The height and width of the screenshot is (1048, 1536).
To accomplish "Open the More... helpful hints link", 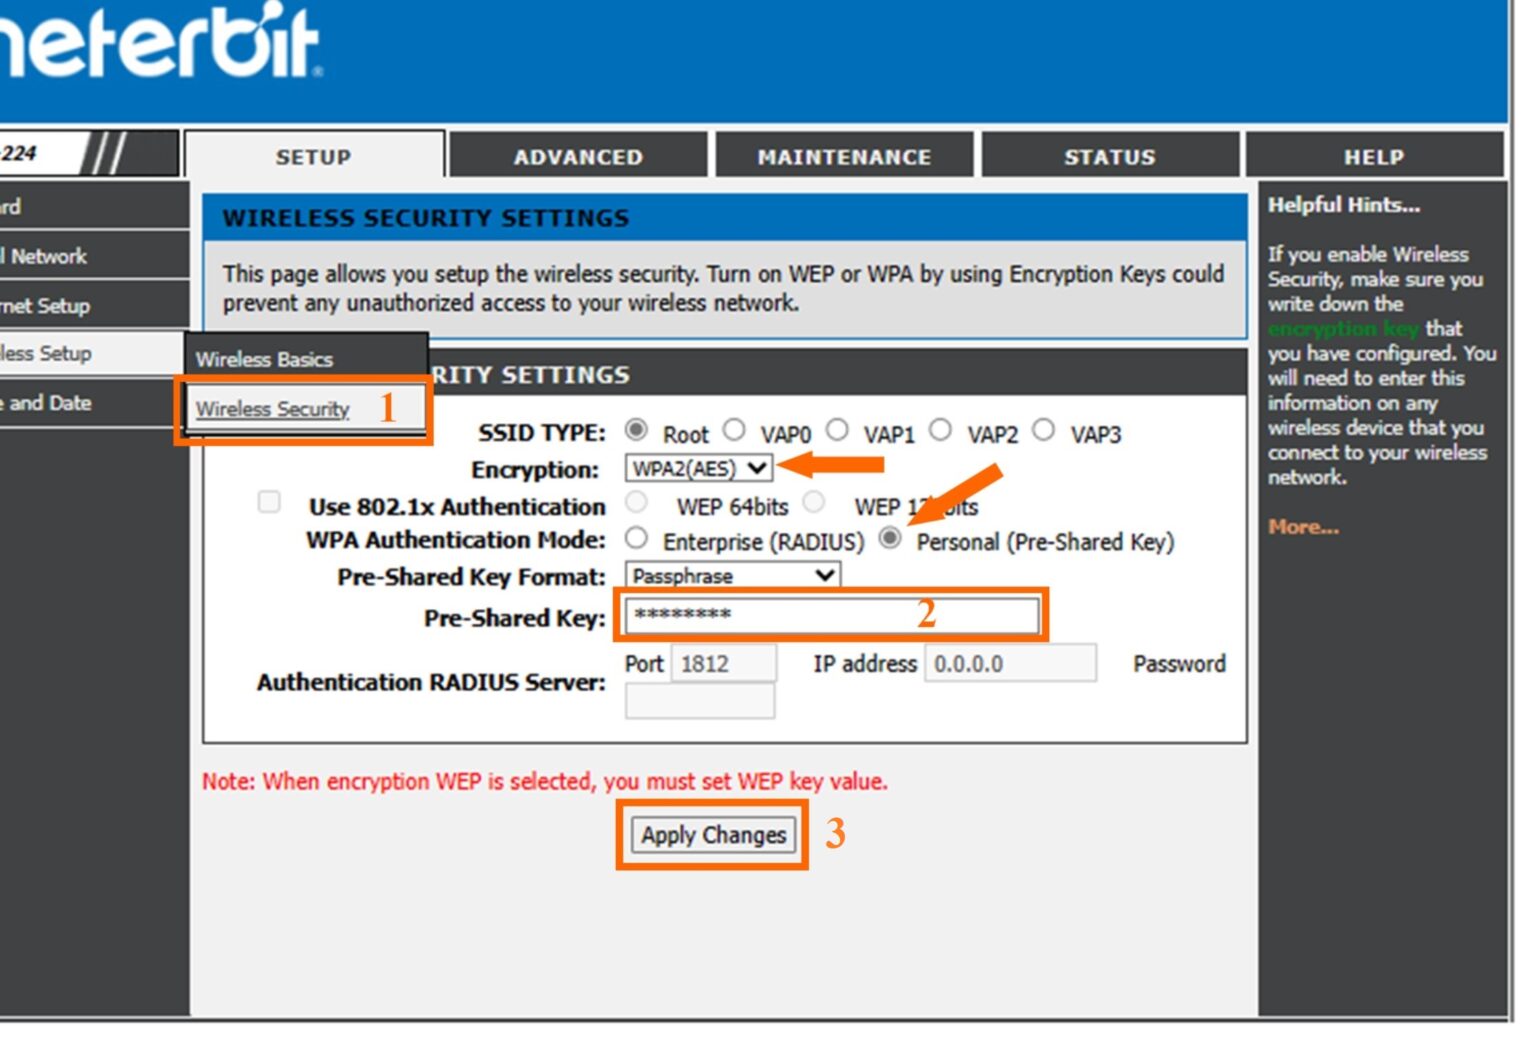I will pos(1303,527).
